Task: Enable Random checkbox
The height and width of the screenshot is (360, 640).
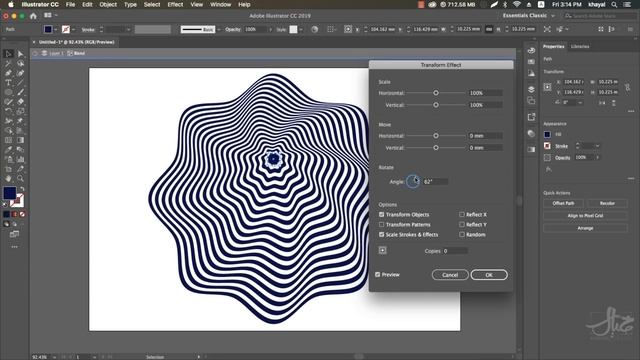Action: point(462,235)
